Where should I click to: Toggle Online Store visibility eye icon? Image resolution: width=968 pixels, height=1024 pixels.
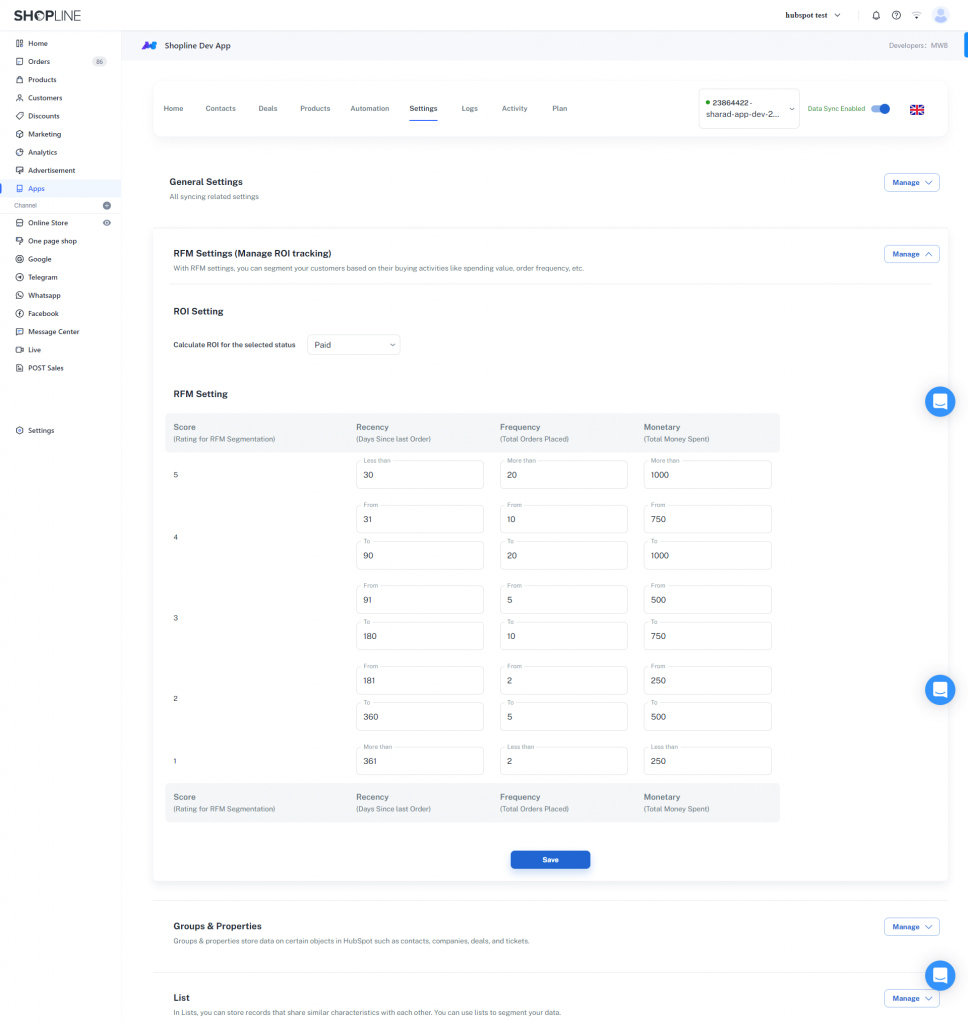tap(107, 223)
